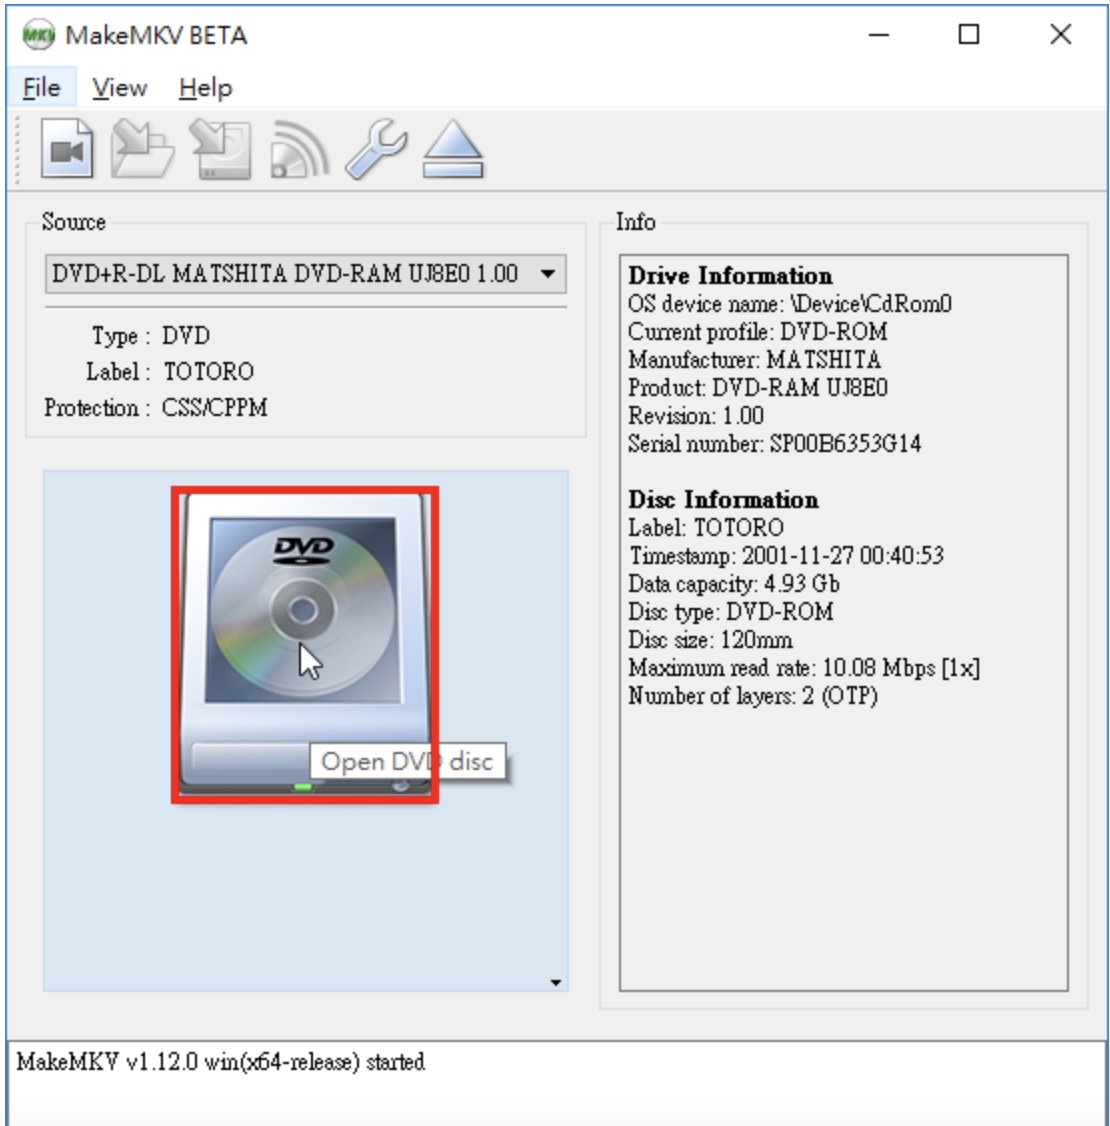Click the 'OS device name' line

[x=790, y=304]
